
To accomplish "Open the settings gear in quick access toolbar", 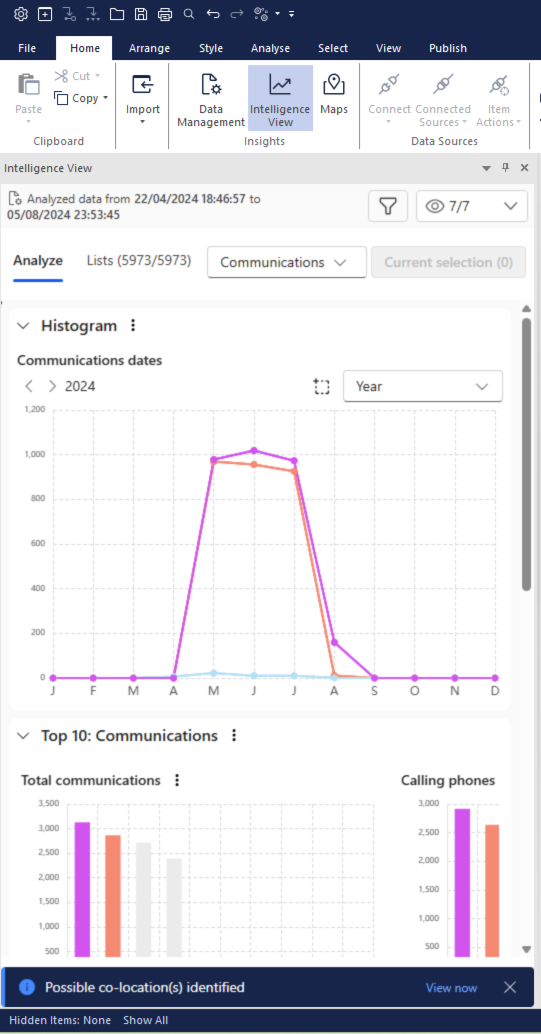I will point(20,14).
